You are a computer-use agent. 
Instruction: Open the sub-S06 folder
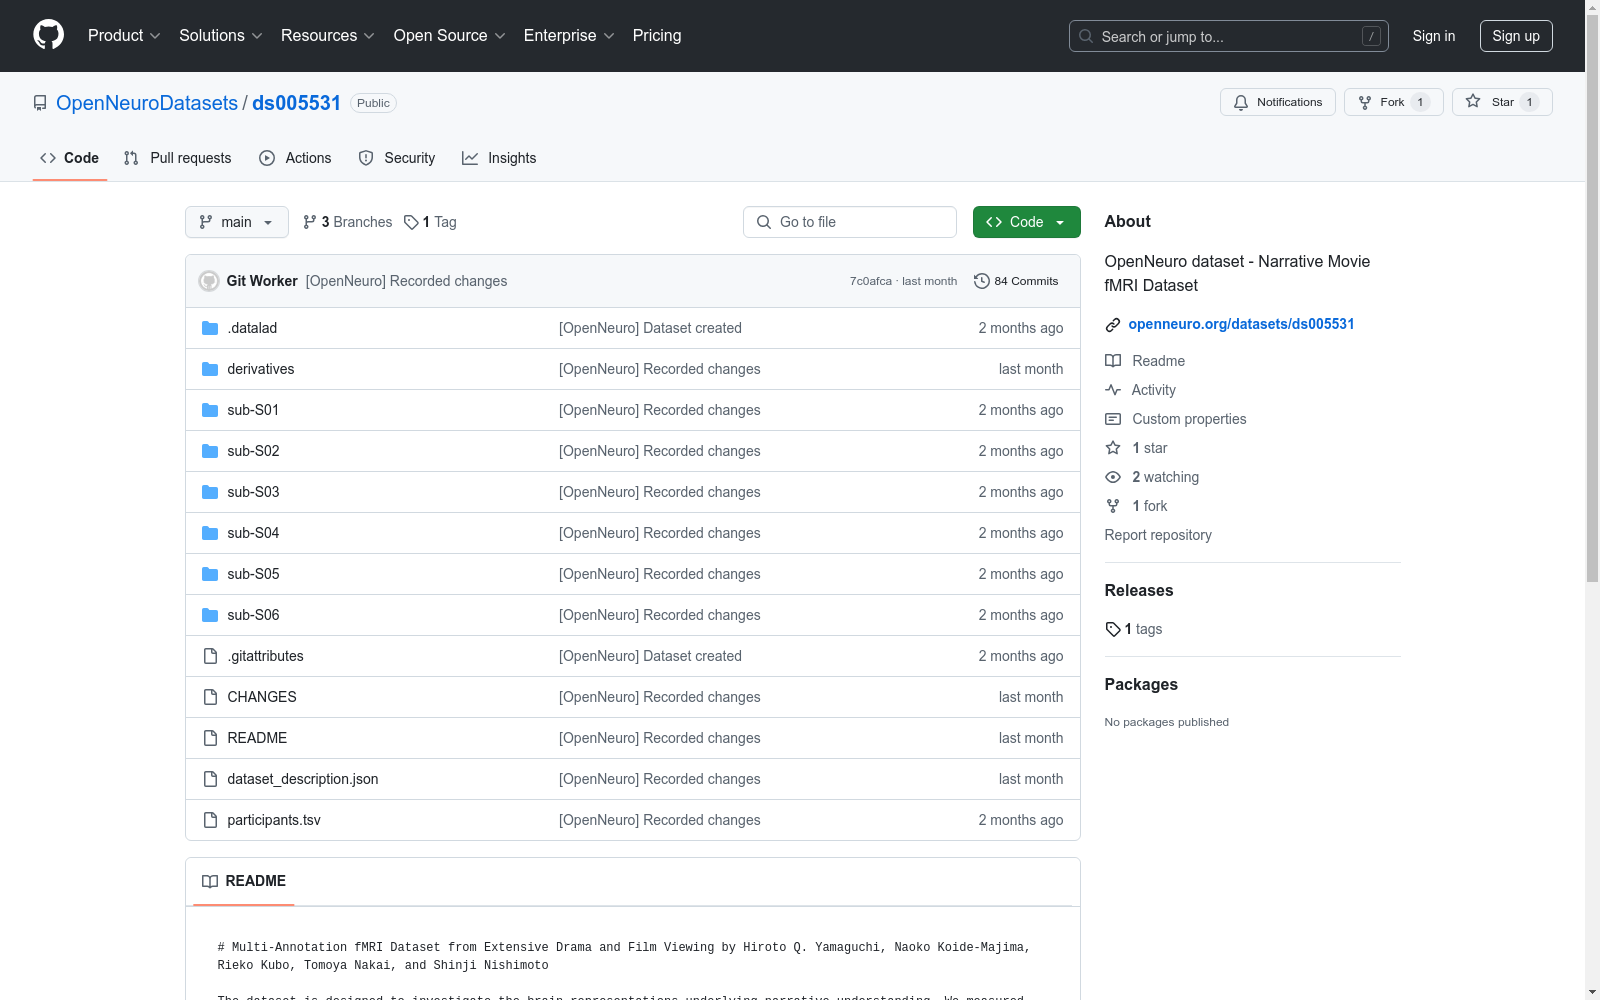point(253,615)
